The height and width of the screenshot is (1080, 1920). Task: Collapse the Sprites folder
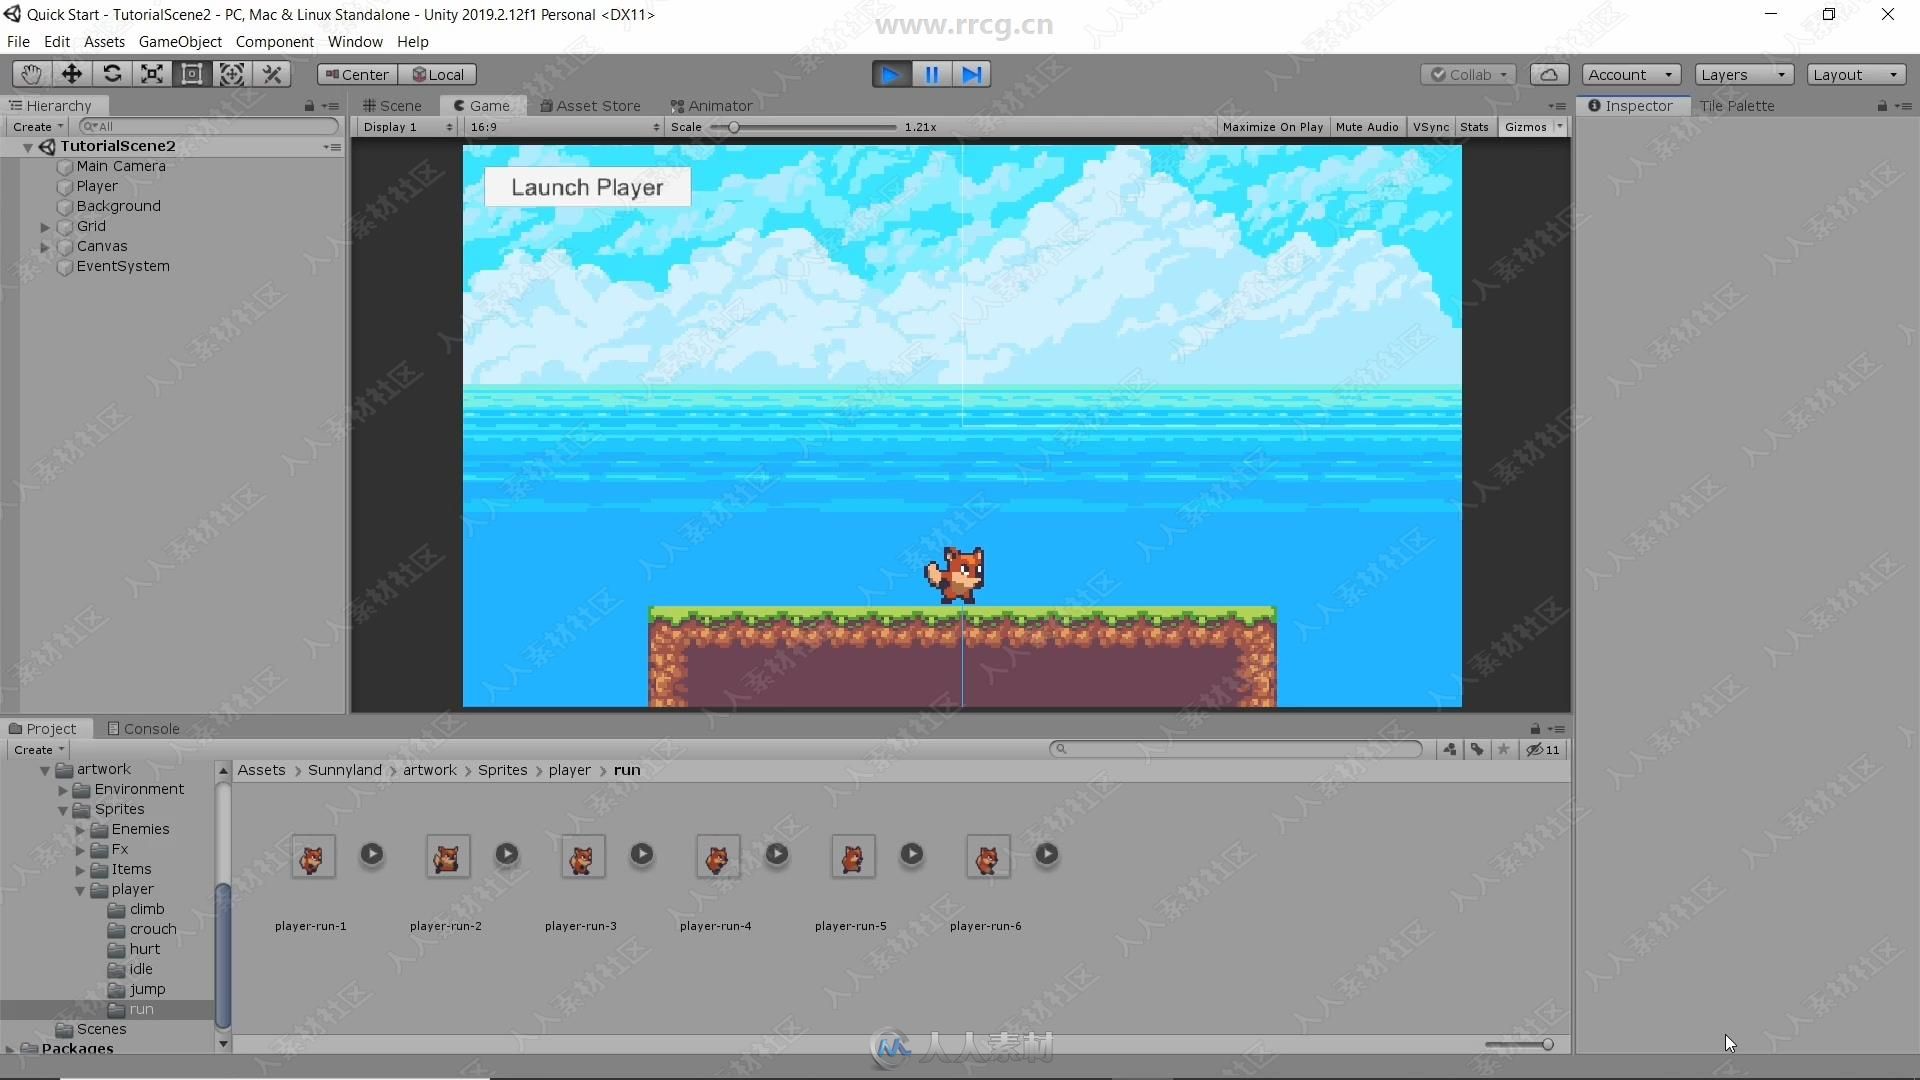coord(63,810)
